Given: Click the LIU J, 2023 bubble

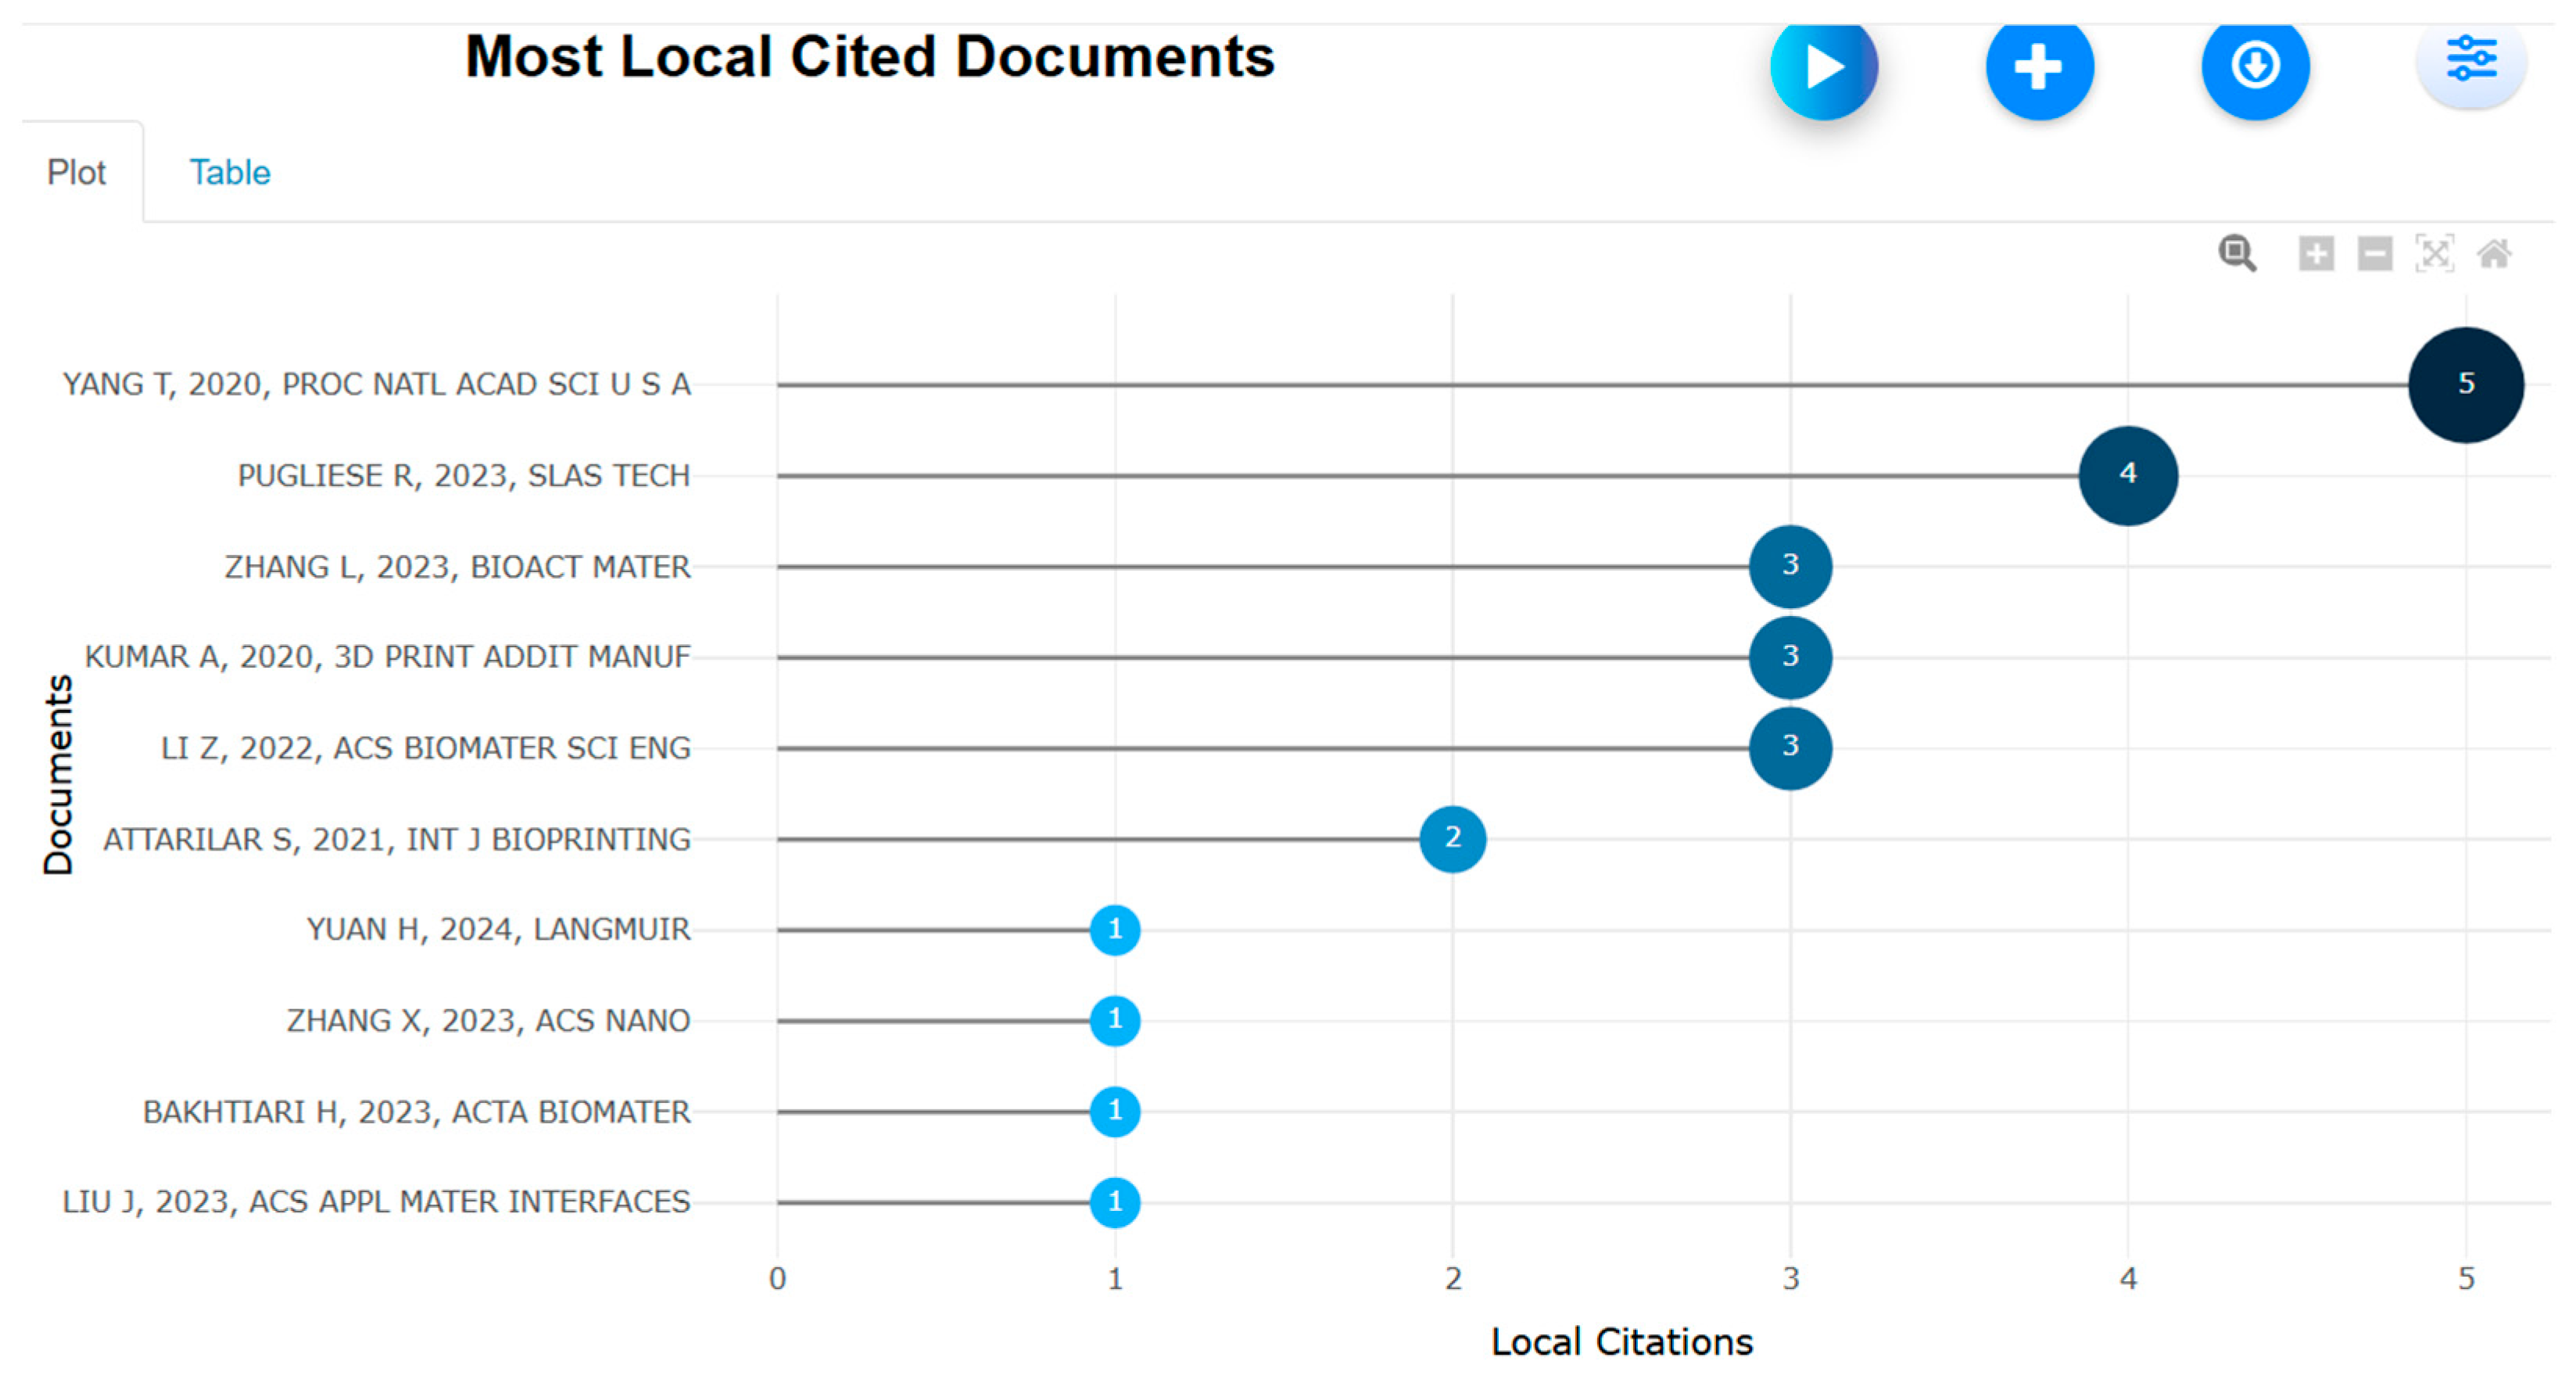Looking at the screenshot, I should [1114, 1201].
